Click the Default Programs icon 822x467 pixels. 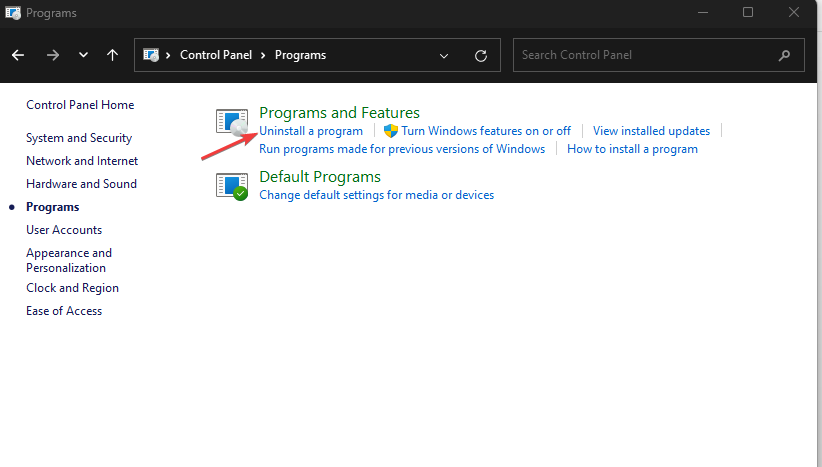tap(232, 185)
